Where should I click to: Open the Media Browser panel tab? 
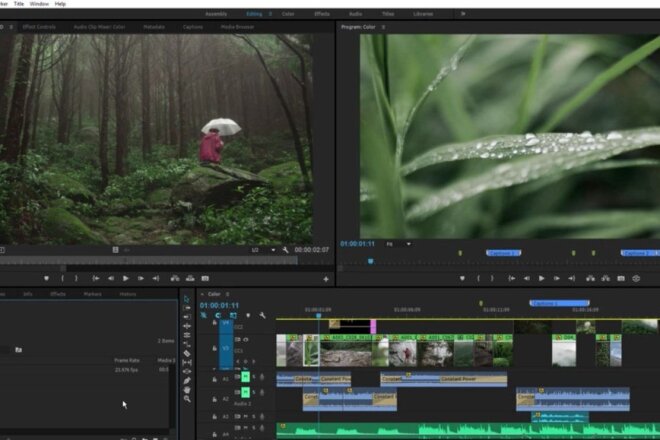[x=237, y=27]
